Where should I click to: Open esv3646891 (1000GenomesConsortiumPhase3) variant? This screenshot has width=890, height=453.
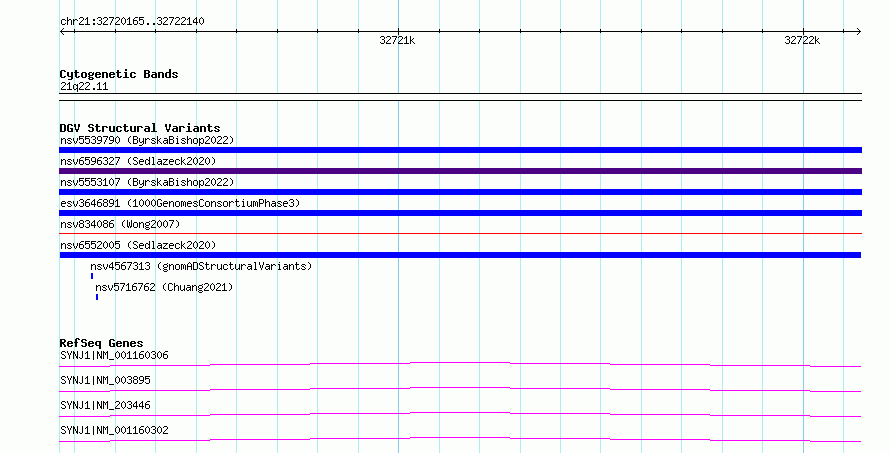[x=180, y=203]
